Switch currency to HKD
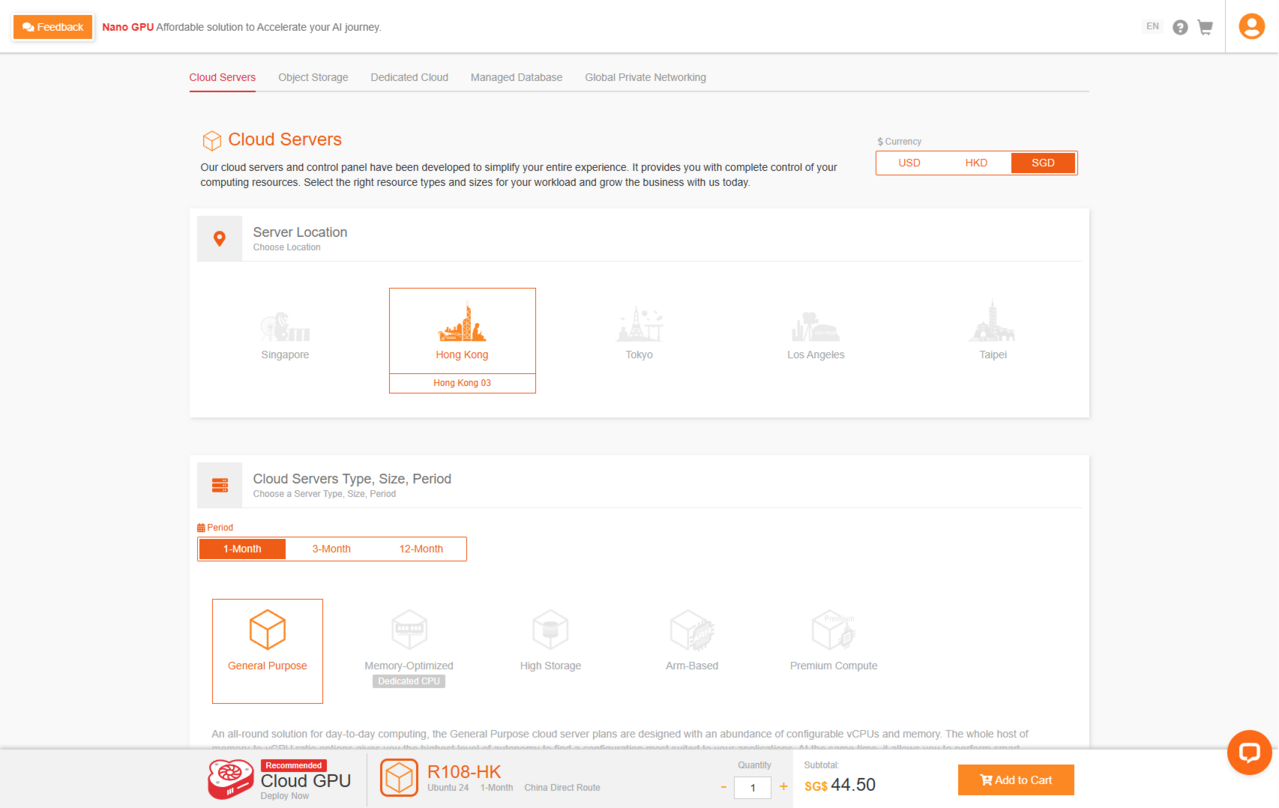The width and height of the screenshot is (1279, 808). (x=976, y=163)
